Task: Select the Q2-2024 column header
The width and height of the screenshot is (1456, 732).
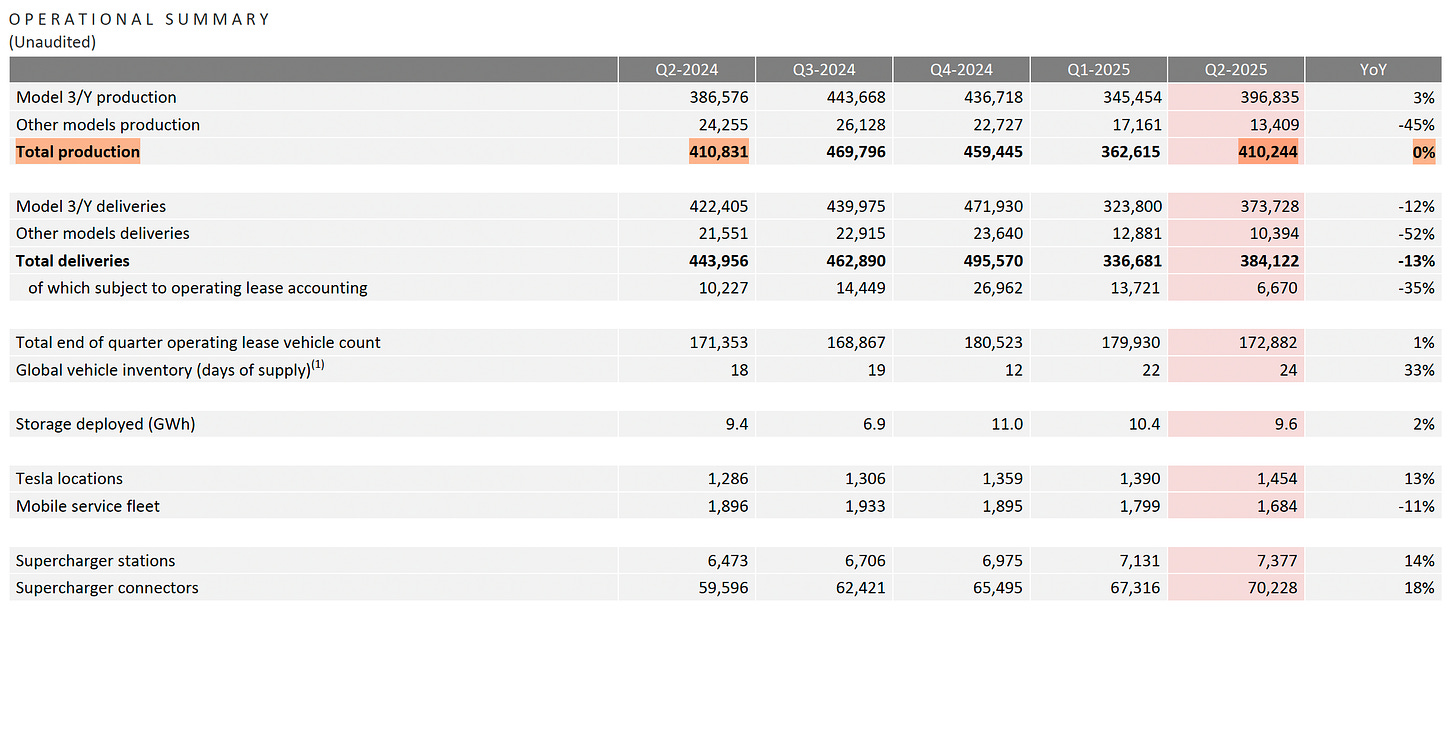Action: [686, 70]
